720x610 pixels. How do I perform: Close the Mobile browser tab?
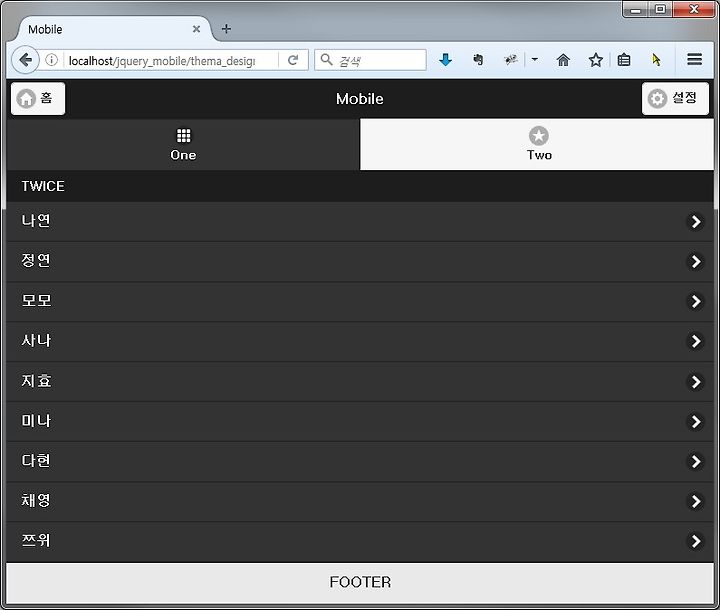(x=196, y=29)
